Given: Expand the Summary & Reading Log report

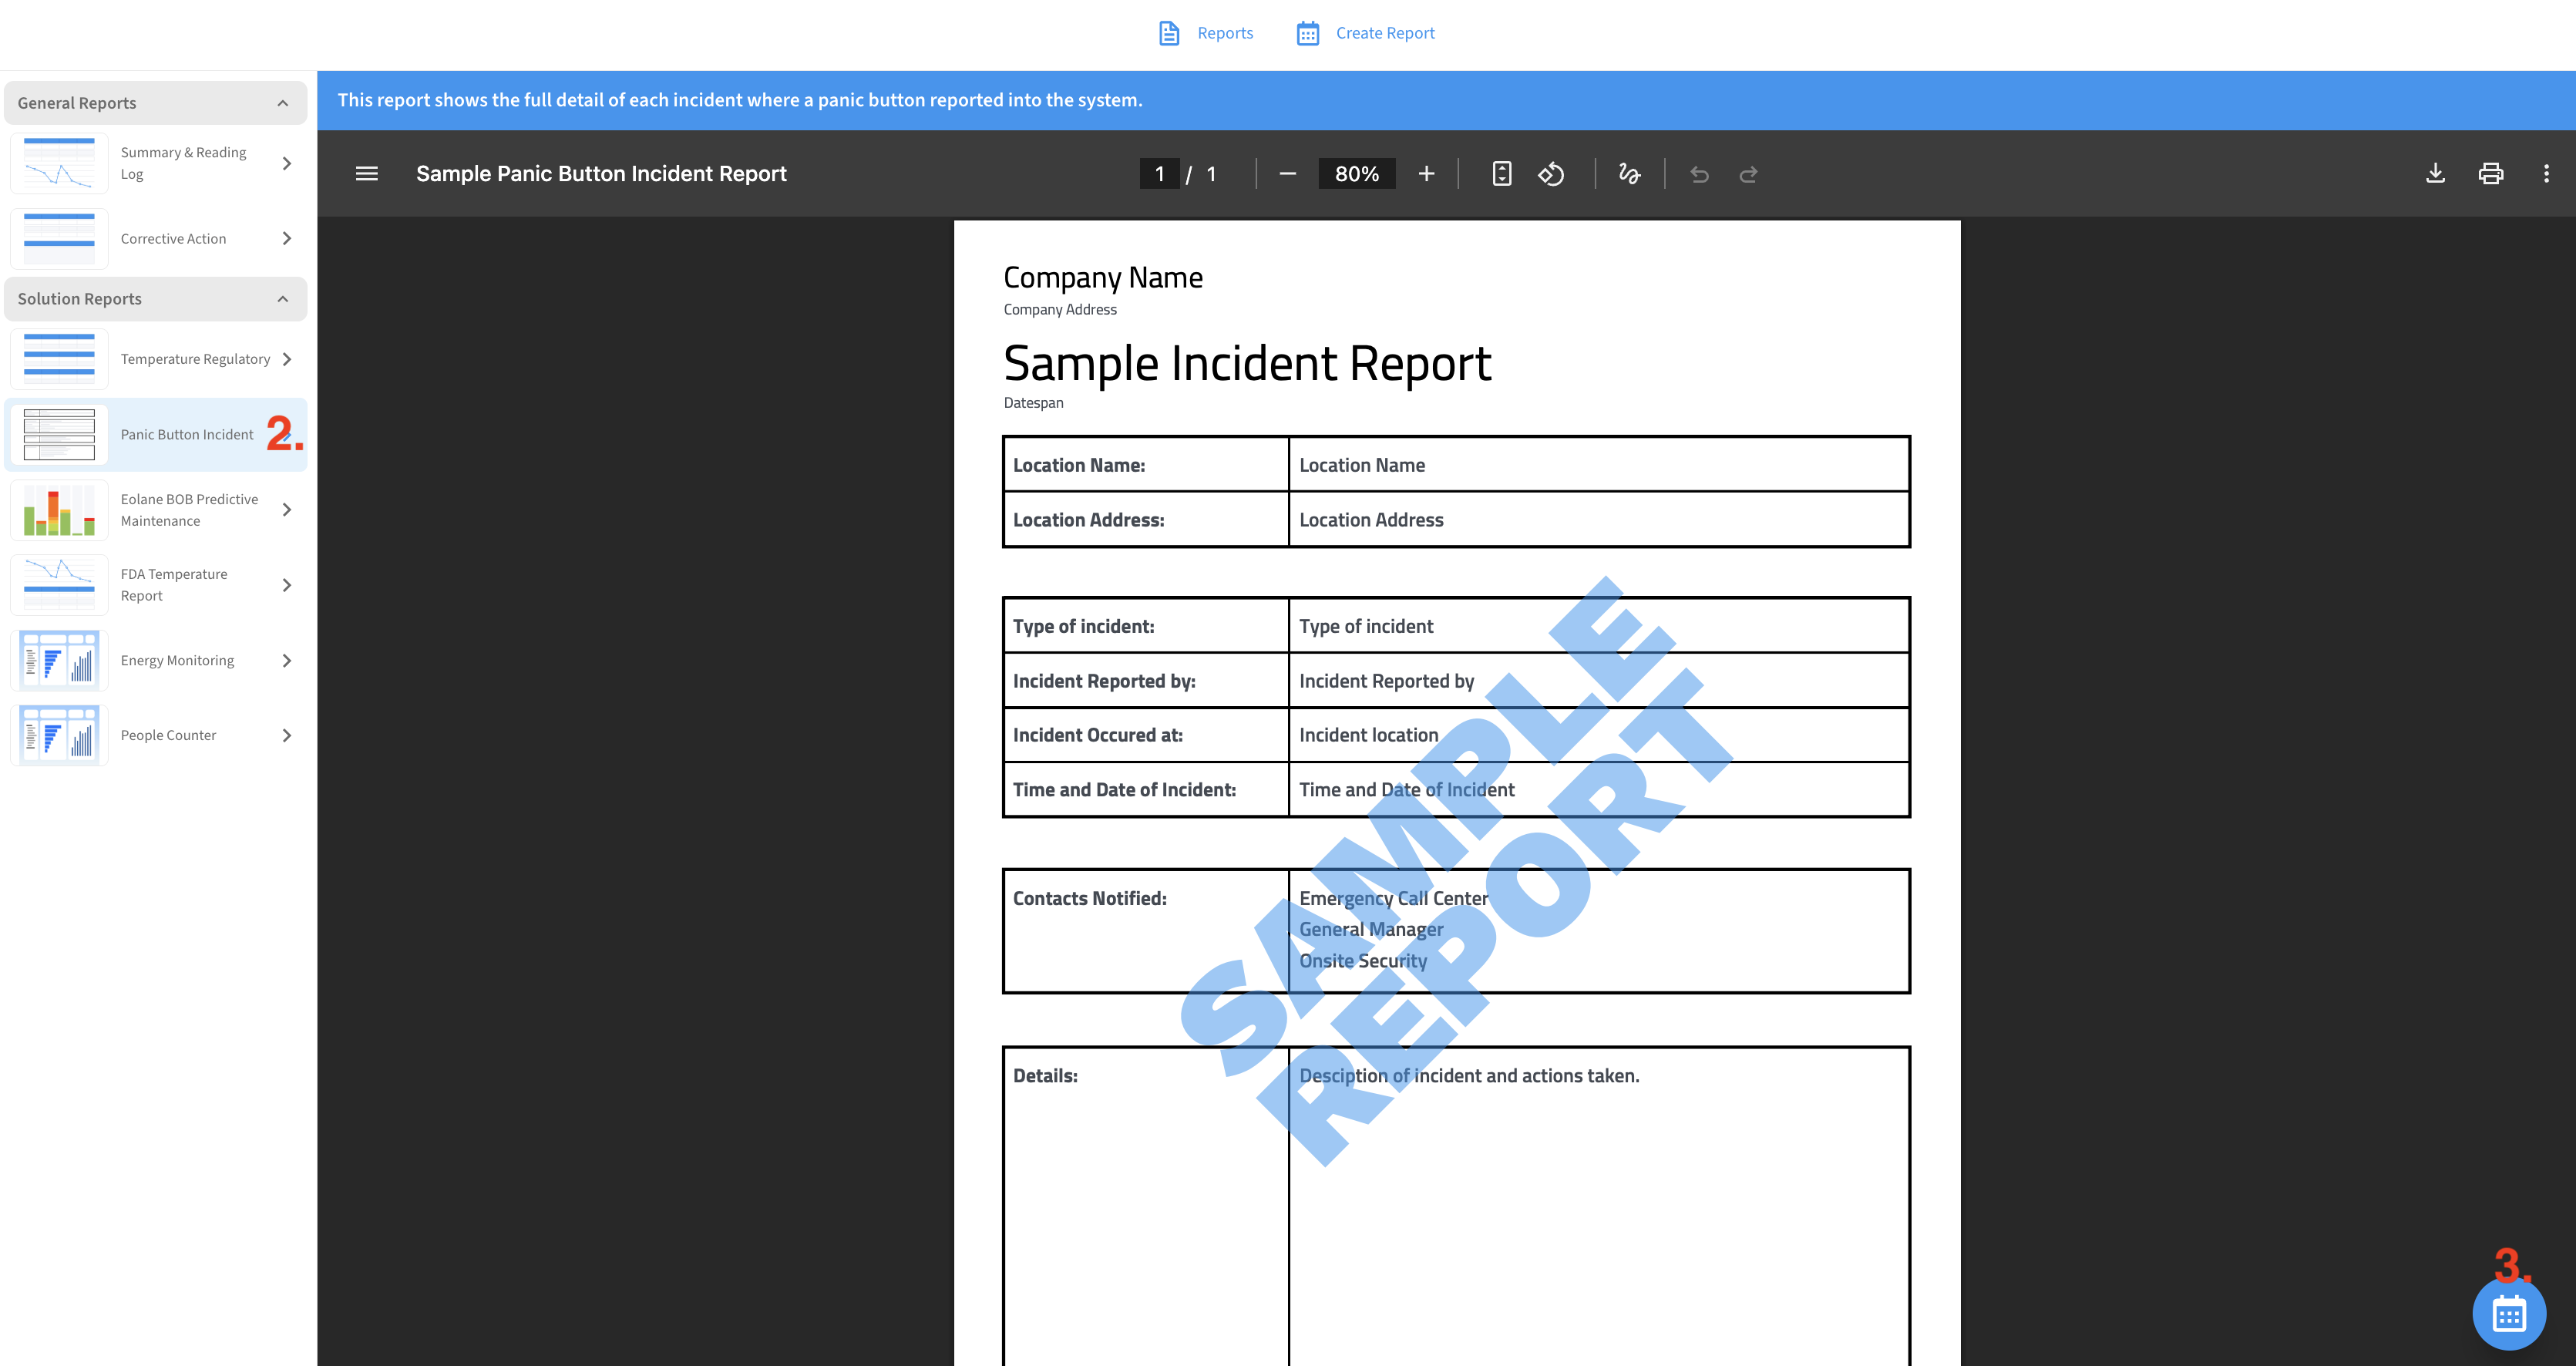Looking at the screenshot, I should point(287,163).
